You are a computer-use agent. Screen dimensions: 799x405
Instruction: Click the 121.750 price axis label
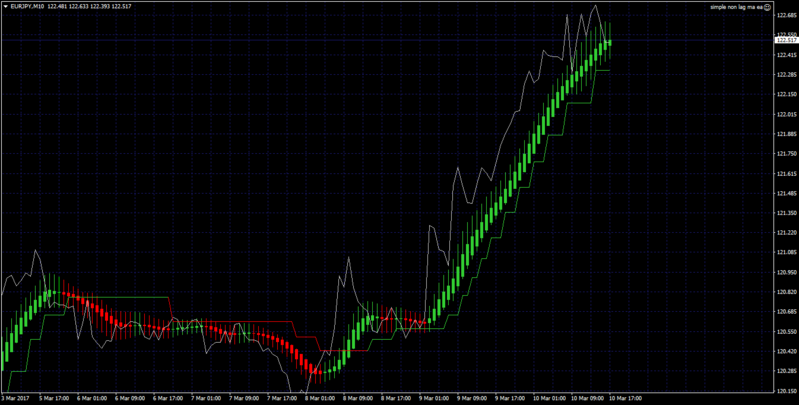coord(786,154)
